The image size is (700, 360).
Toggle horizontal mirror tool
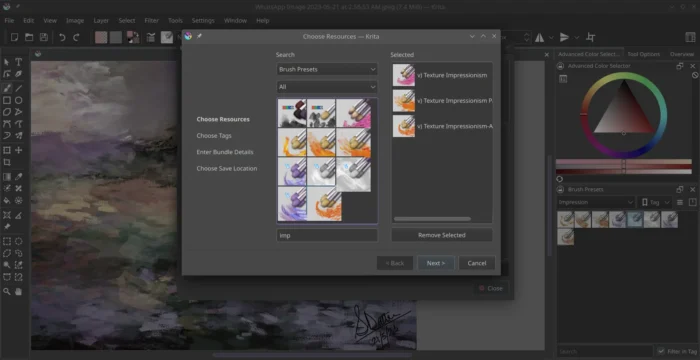540,38
